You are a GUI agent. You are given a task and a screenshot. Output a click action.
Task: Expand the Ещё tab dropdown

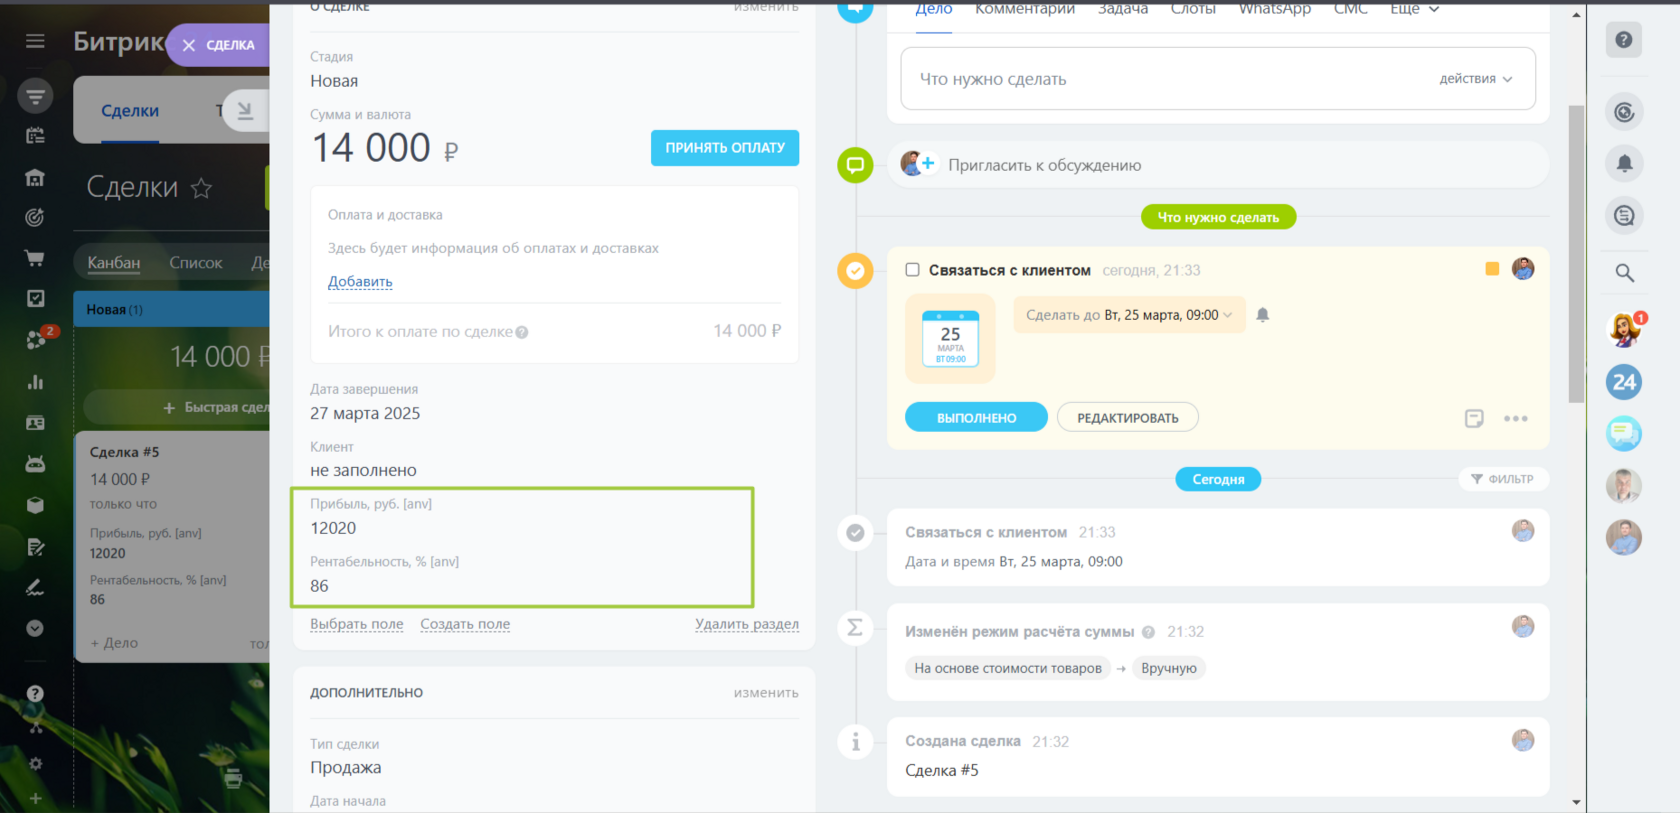(x=1414, y=9)
